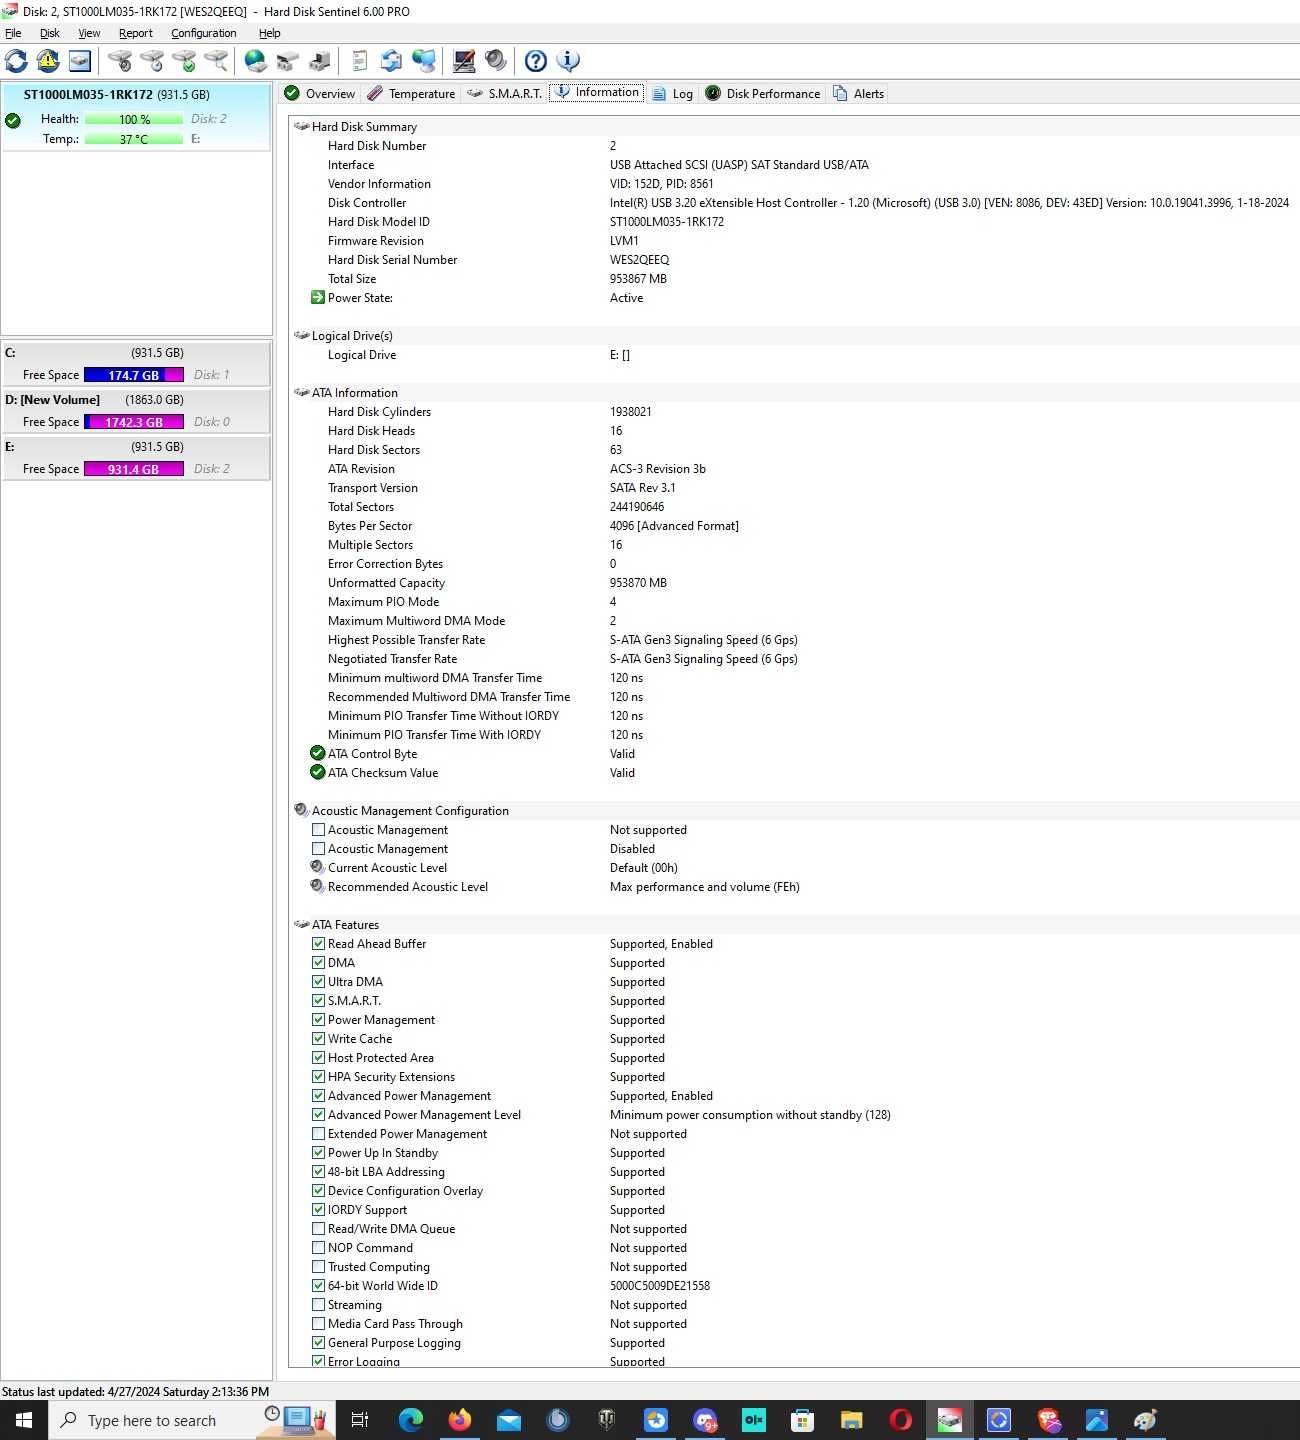Viewport: 1300px width, 1440px height.
Task: Open File Explorer from the taskbar
Action: [852, 1419]
